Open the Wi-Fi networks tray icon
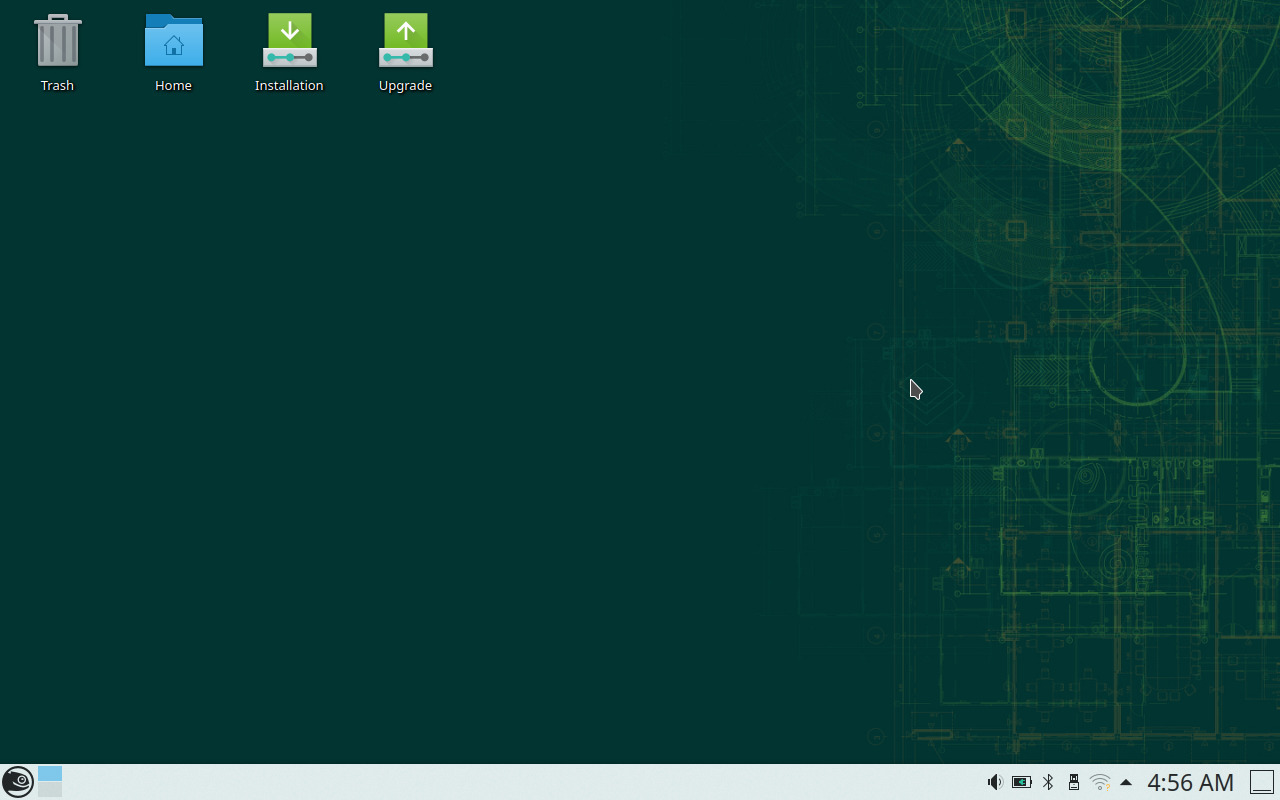The width and height of the screenshot is (1280, 800). (x=1100, y=782)
